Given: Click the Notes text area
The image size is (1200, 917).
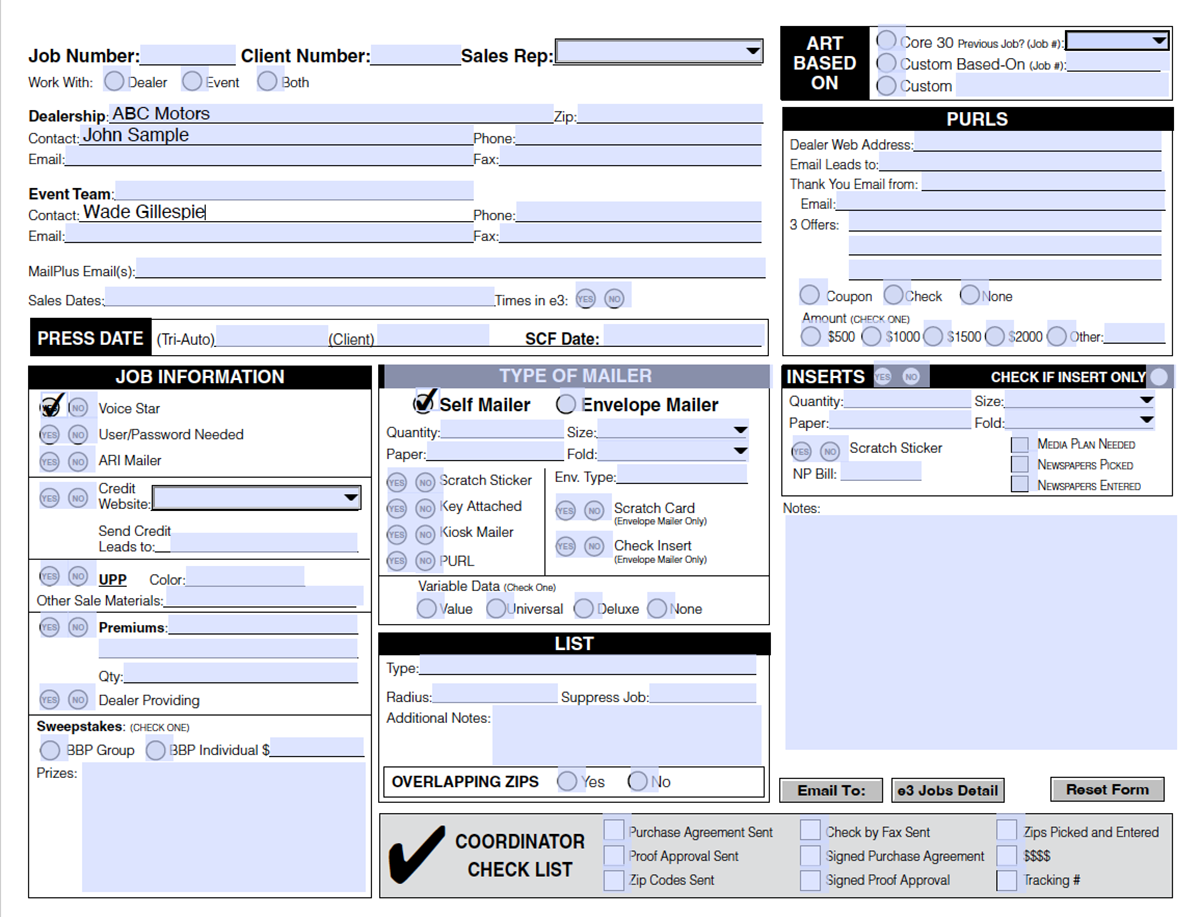Looking at the screenshot, I should coord(981,632).
